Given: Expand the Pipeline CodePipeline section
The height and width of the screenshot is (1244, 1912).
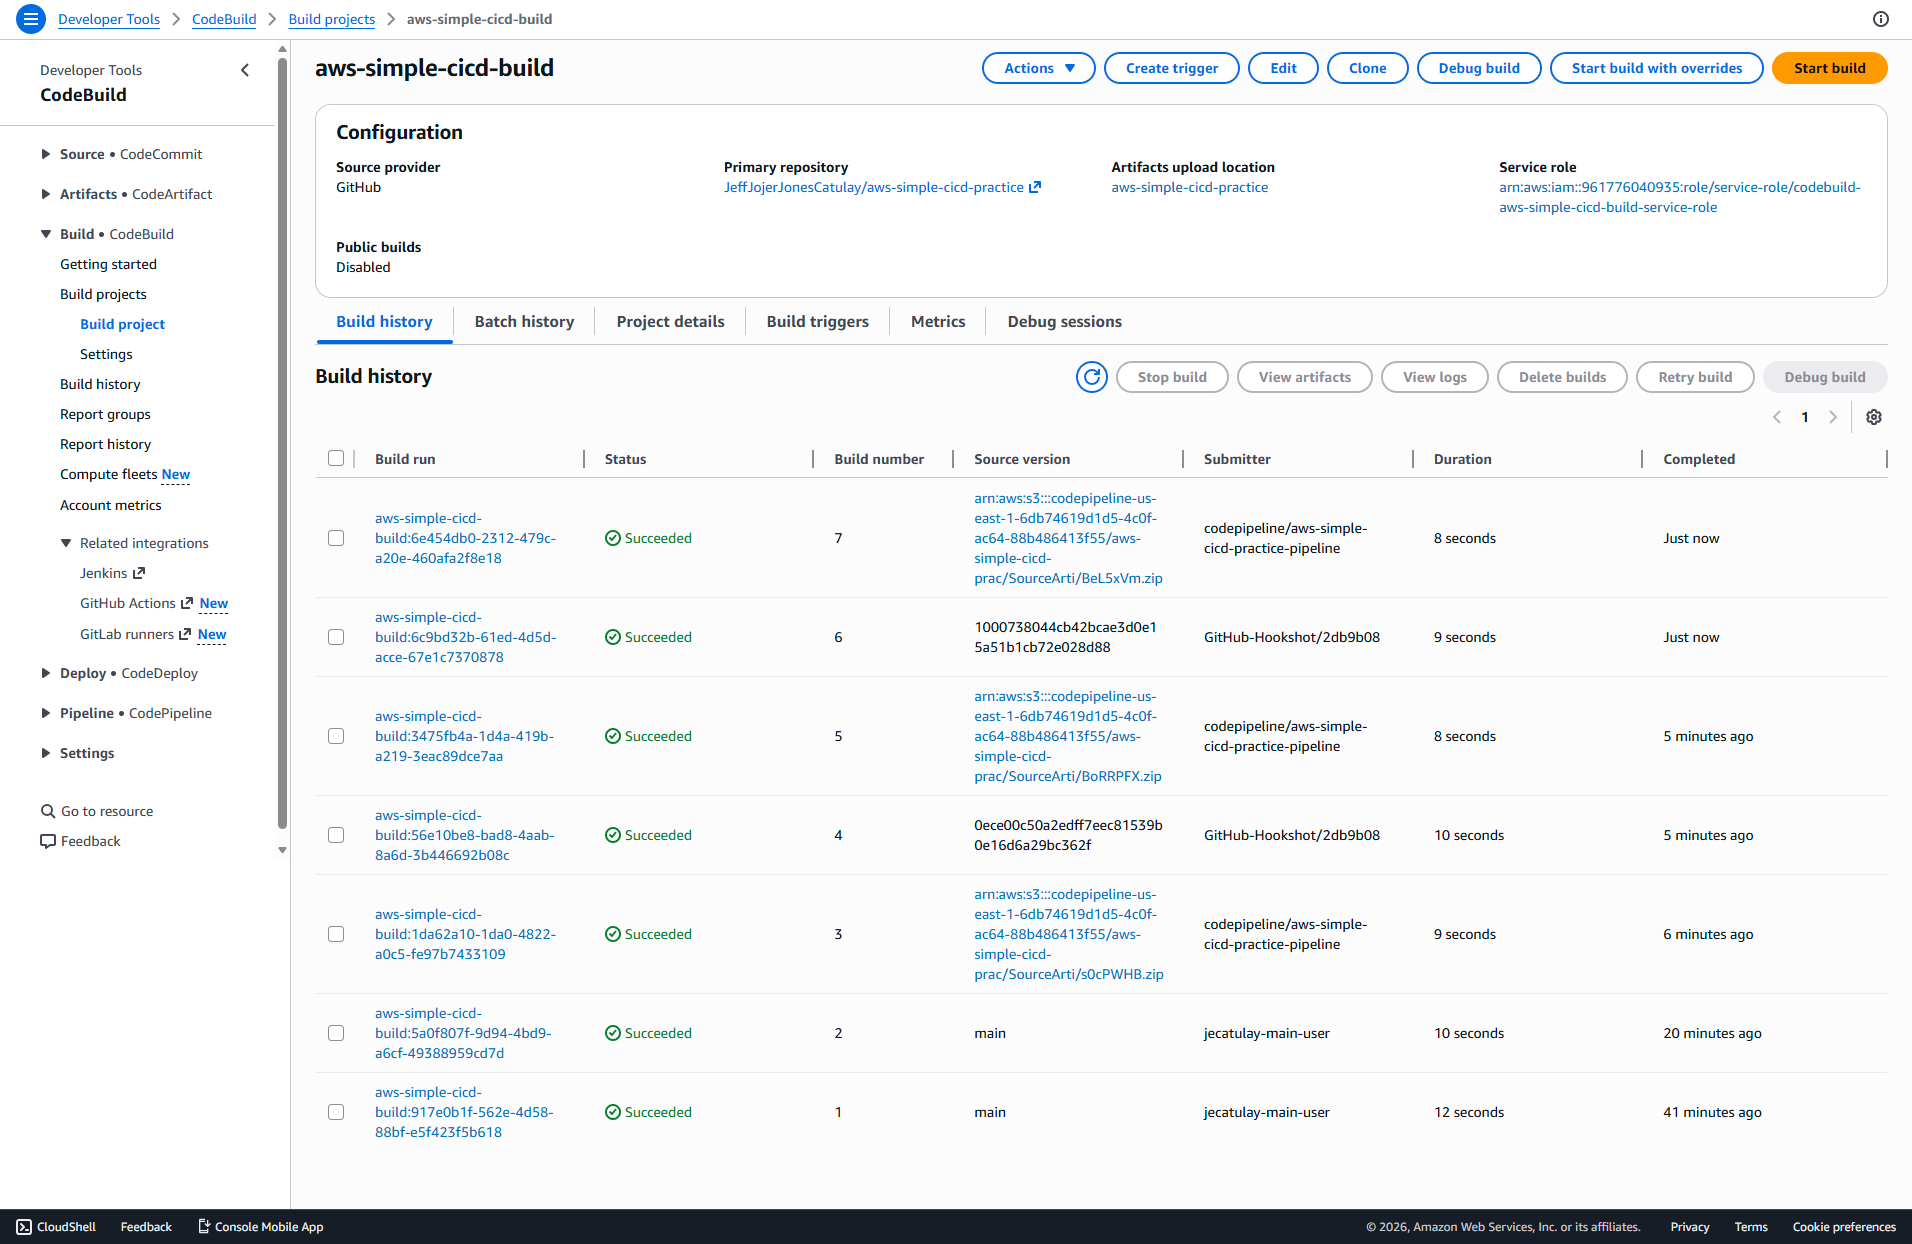Looking at the screenshot, I should [x=46, y=713].
